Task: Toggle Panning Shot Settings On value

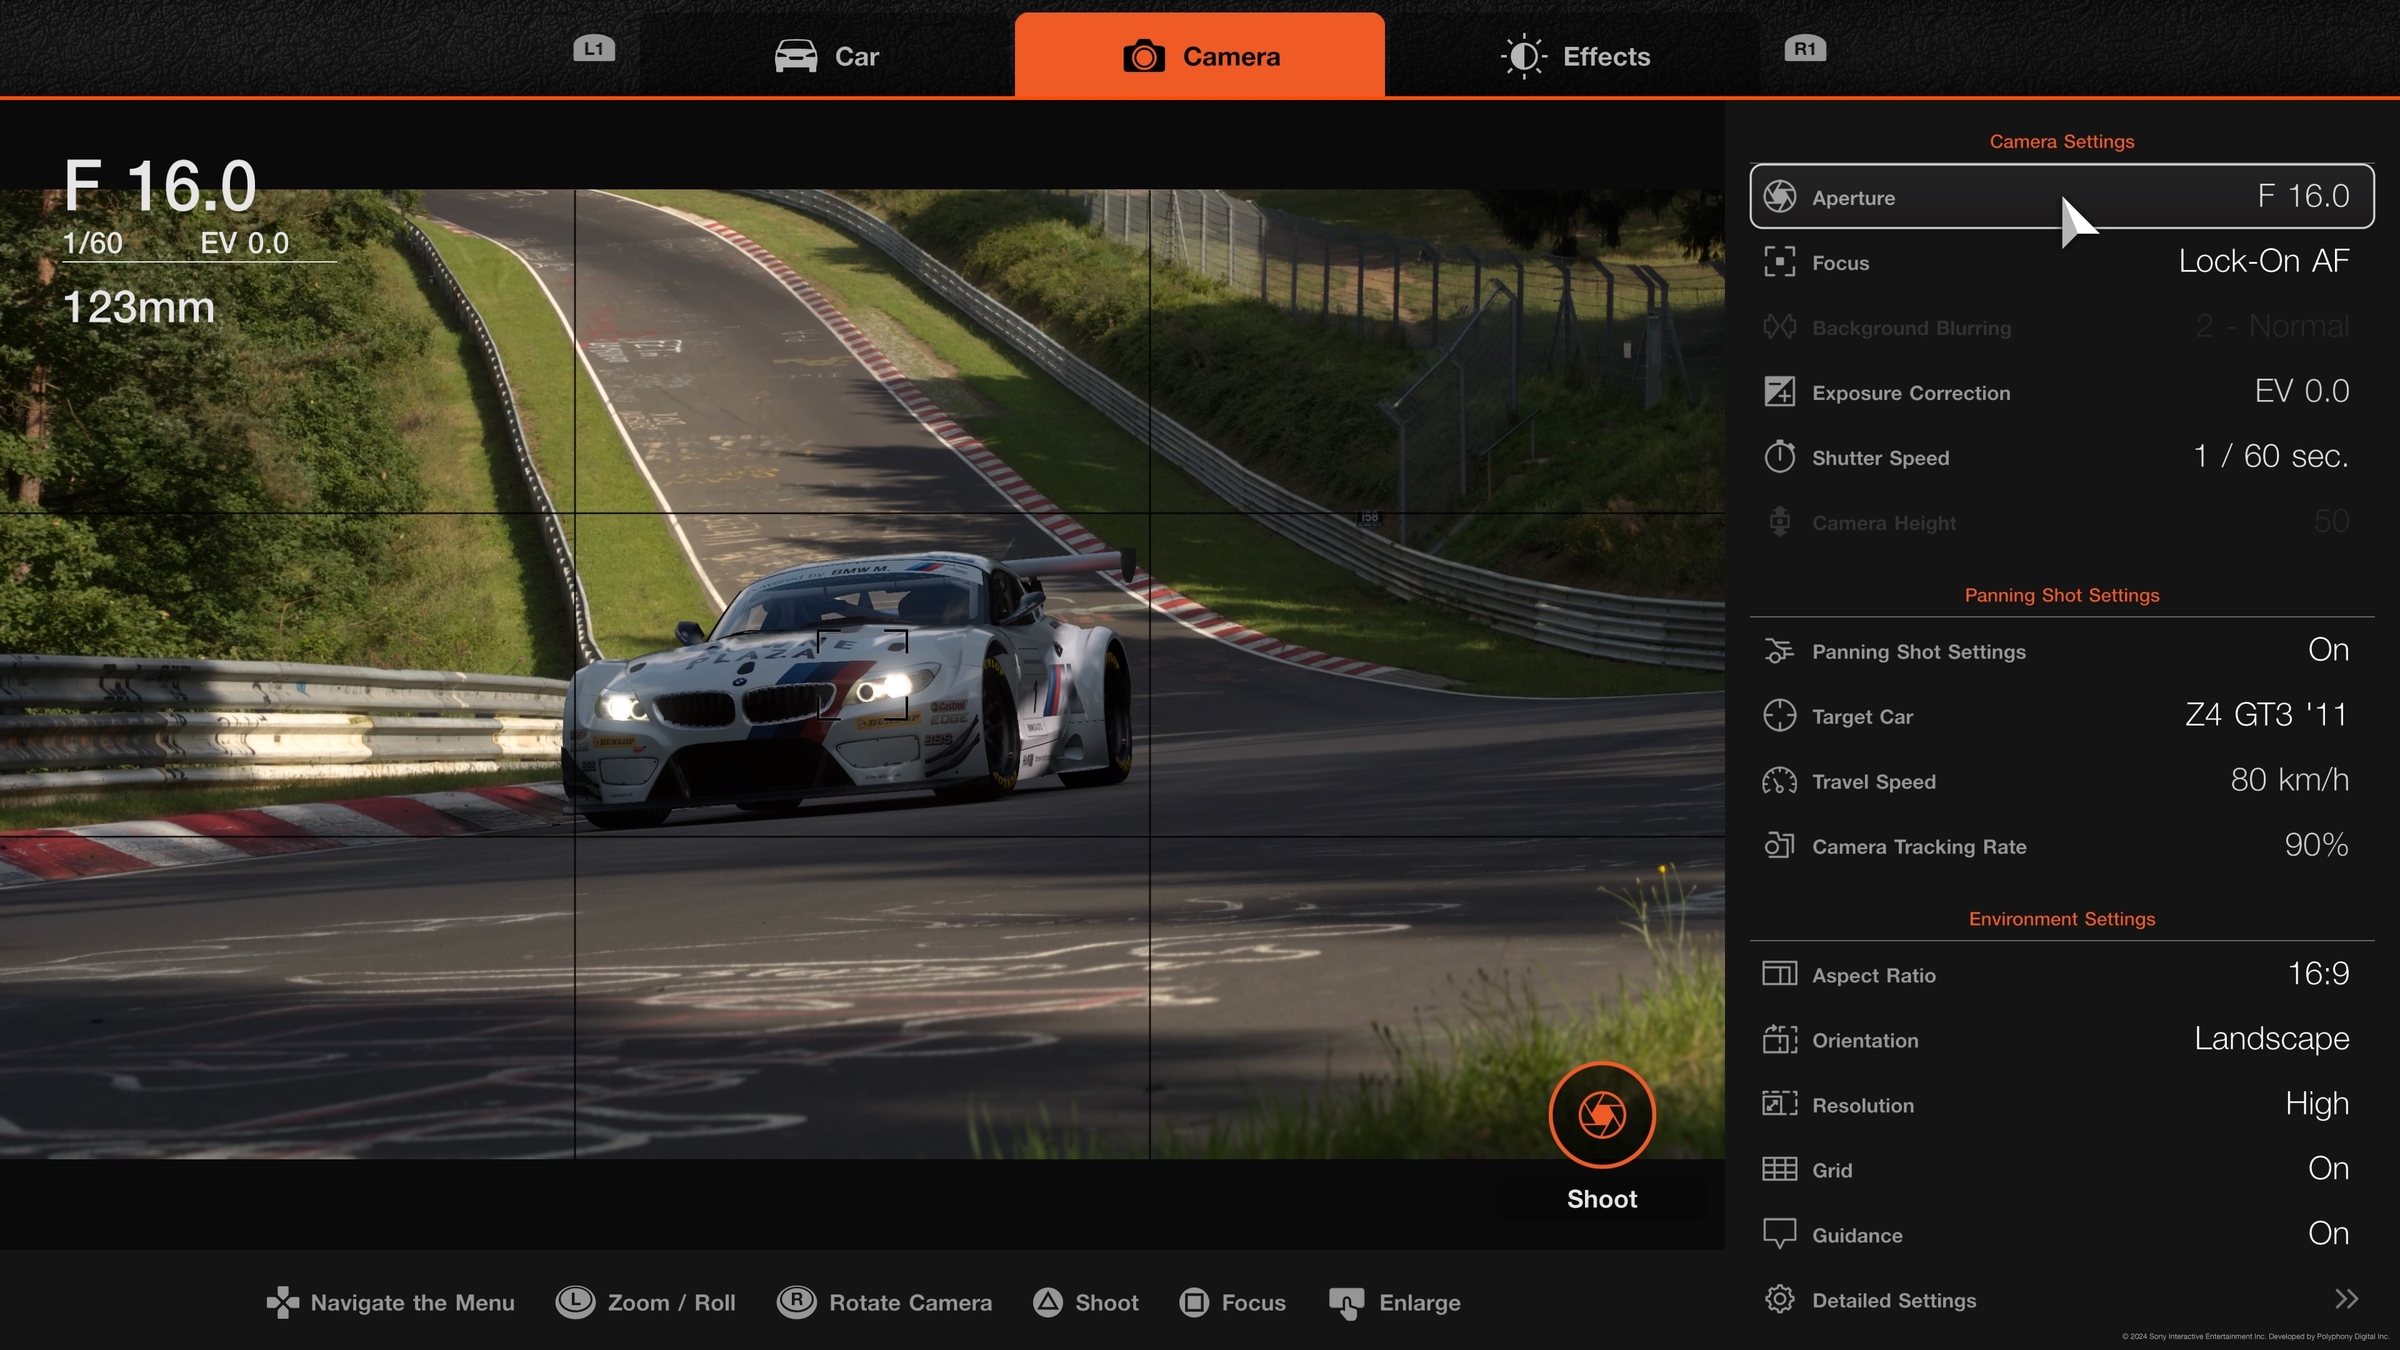Action: pyautogui.click(x=2328, y=650)
